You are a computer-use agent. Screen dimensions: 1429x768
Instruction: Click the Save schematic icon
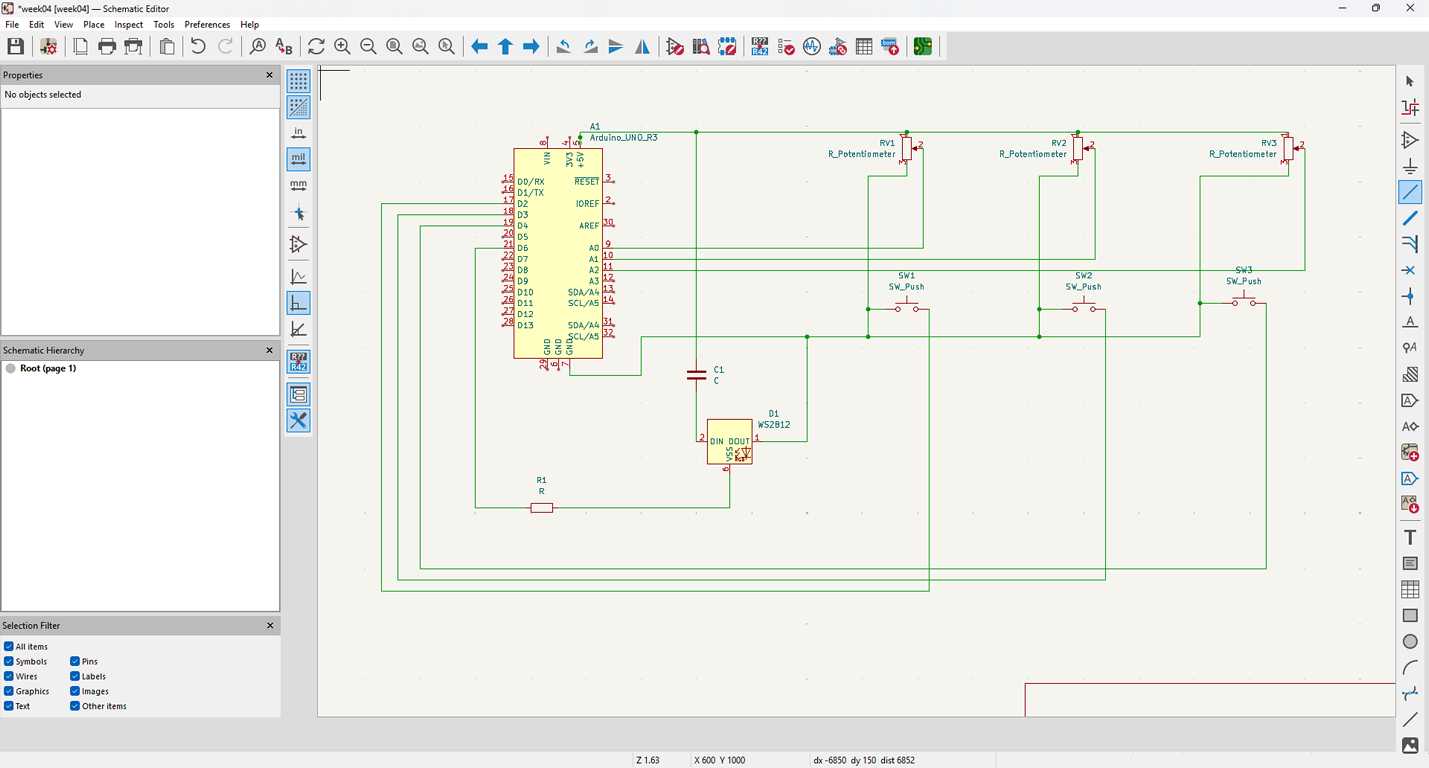click(15, 46)
